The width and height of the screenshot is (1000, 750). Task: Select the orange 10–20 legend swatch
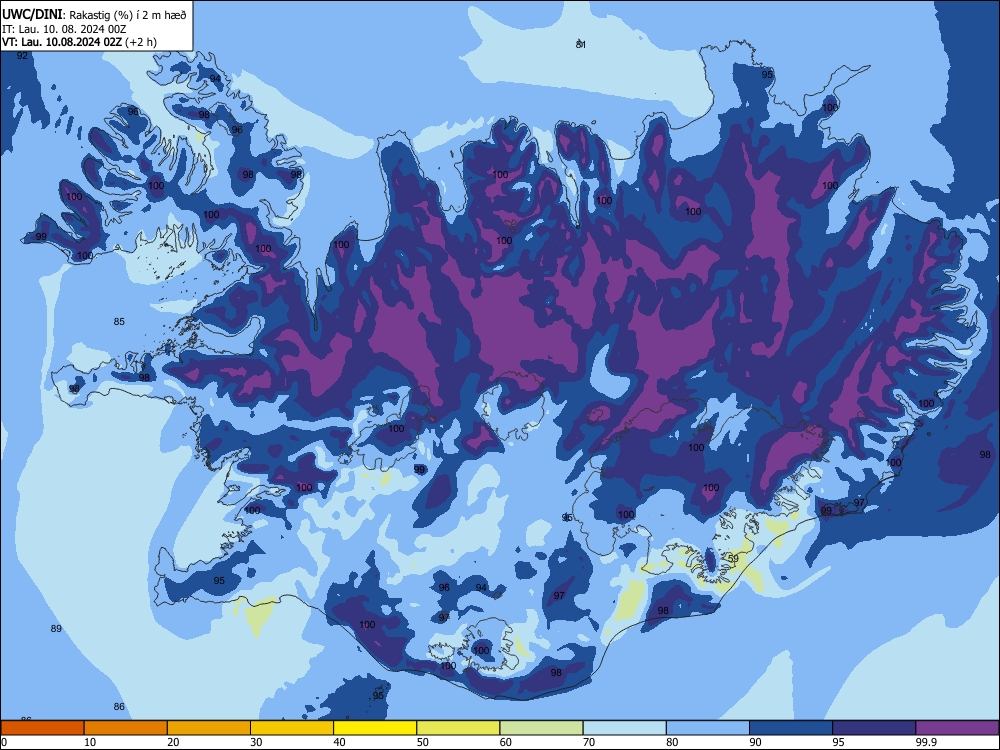(x=126, y=728)
